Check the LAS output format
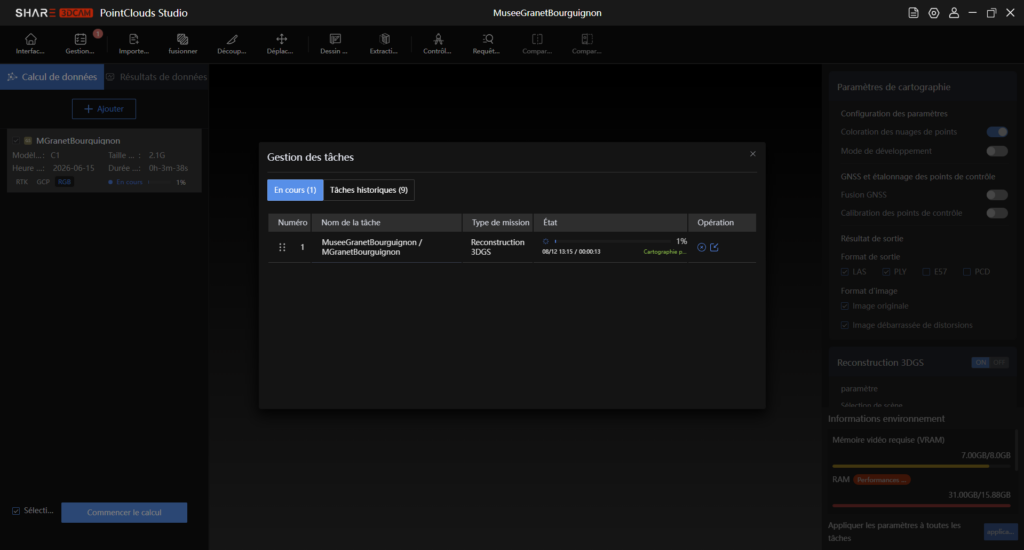Viewport: 1024px width, 550px height. coord(845,272)
